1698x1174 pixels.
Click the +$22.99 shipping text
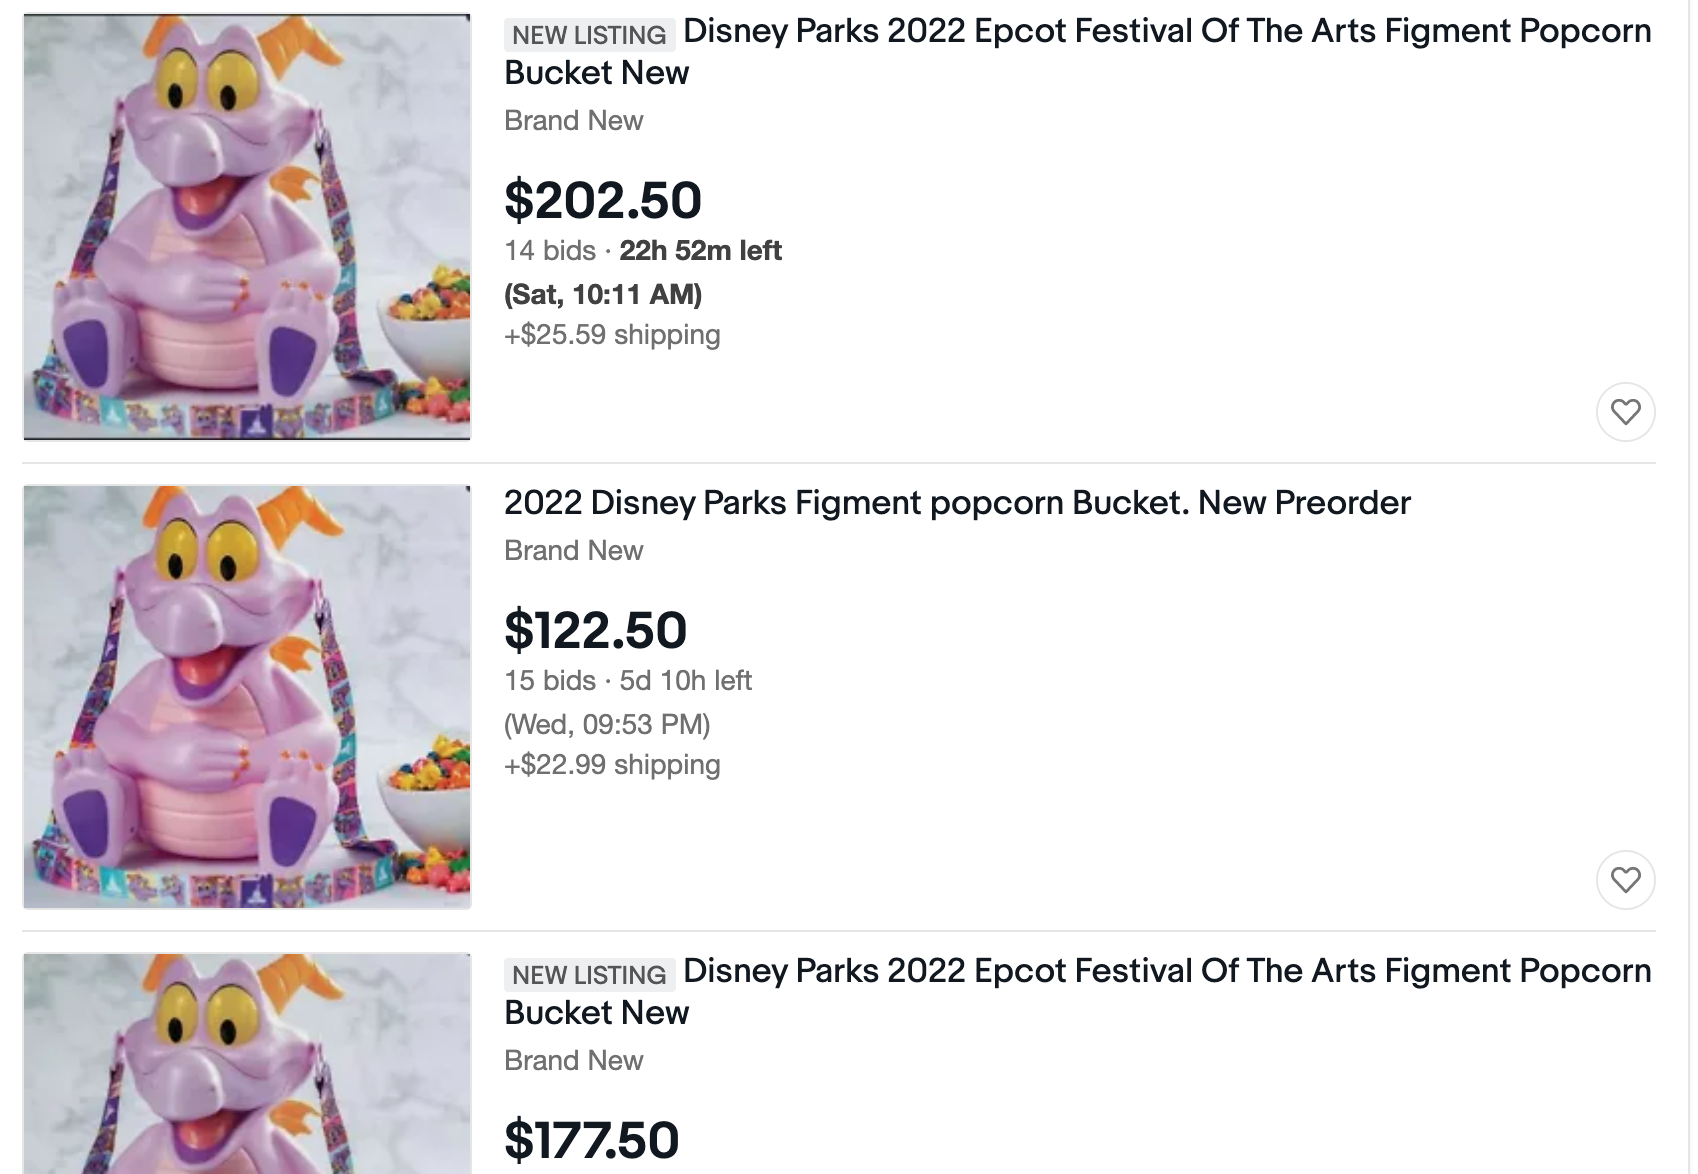tap(612, 764)
